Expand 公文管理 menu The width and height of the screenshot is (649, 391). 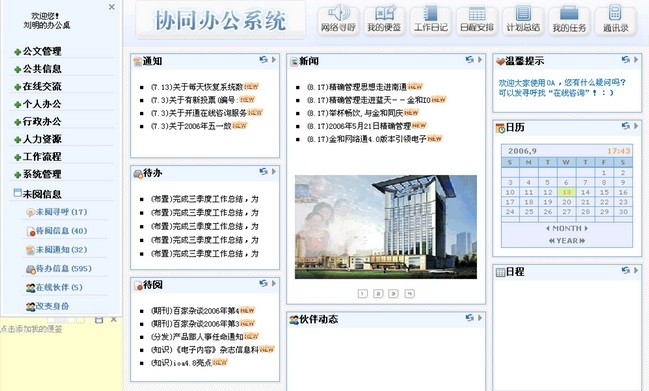pos(38,51)
